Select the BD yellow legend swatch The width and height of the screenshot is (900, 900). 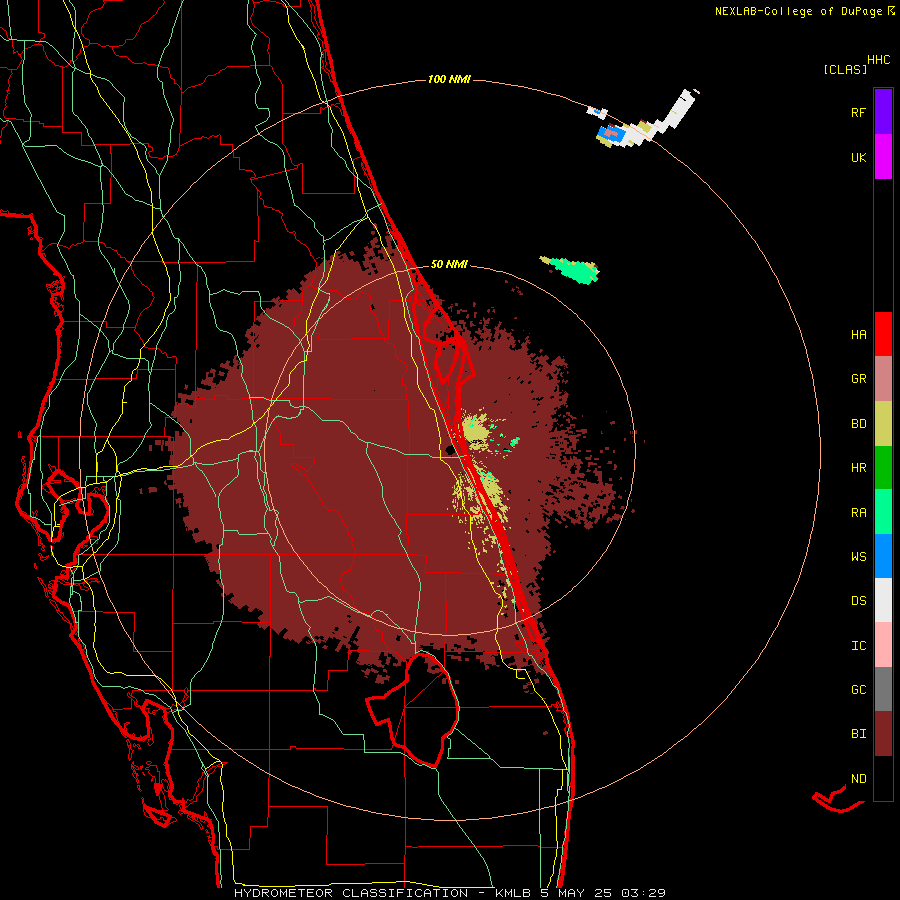click(x=883, y=424)
